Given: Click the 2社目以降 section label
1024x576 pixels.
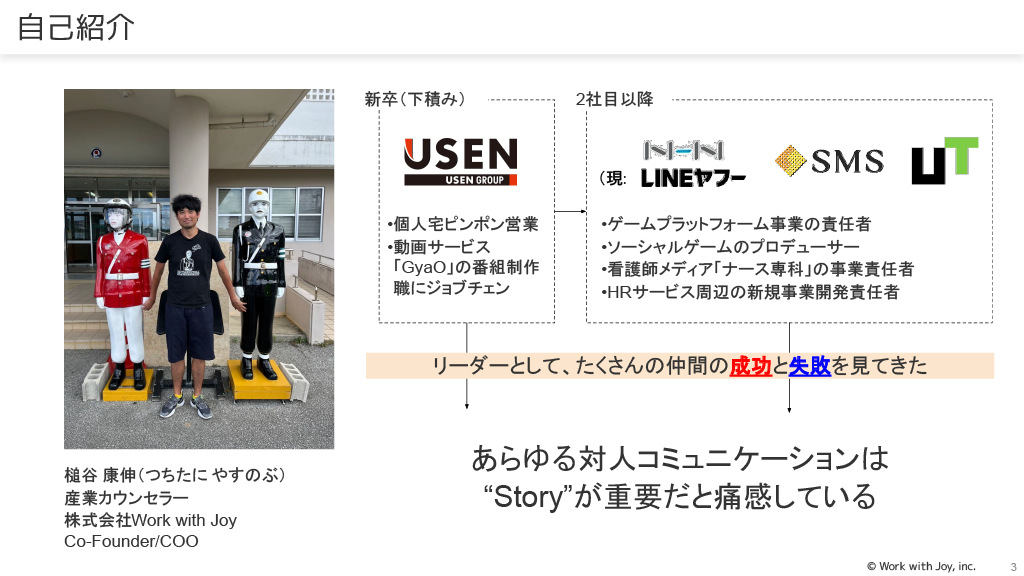Looking at the screenshot, I should pos(615,99).
